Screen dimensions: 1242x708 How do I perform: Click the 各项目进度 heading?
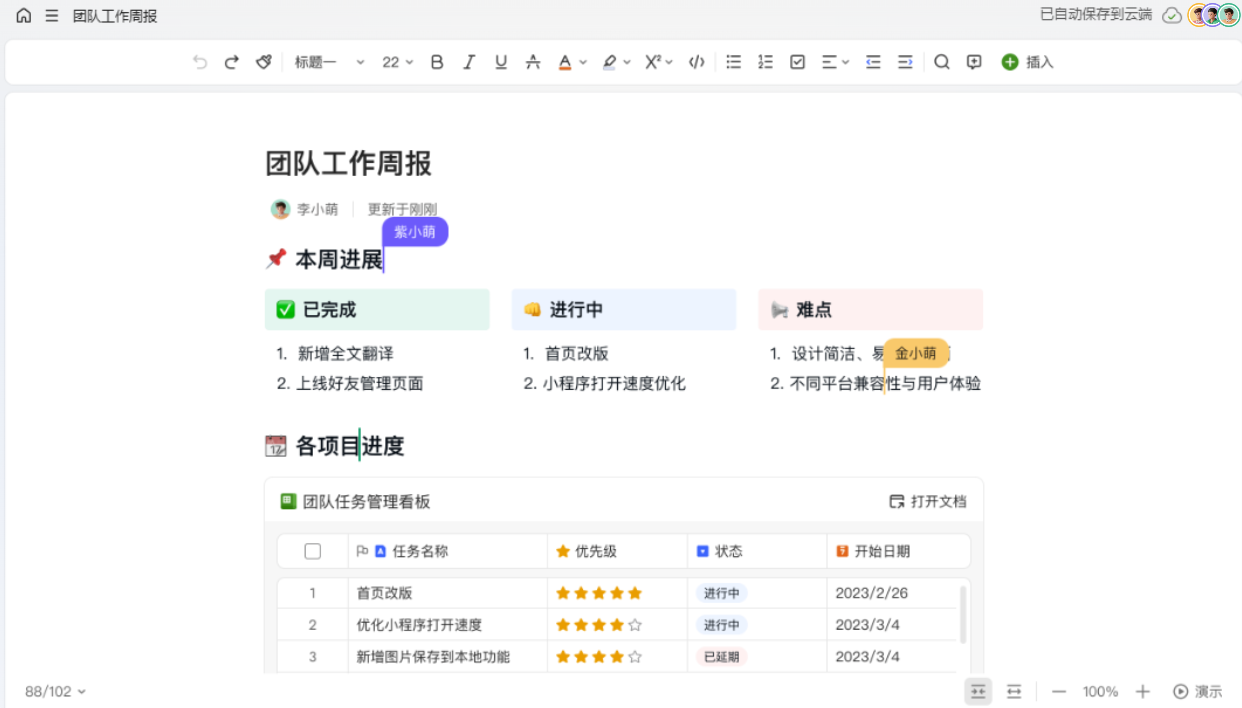click(350, 446)
